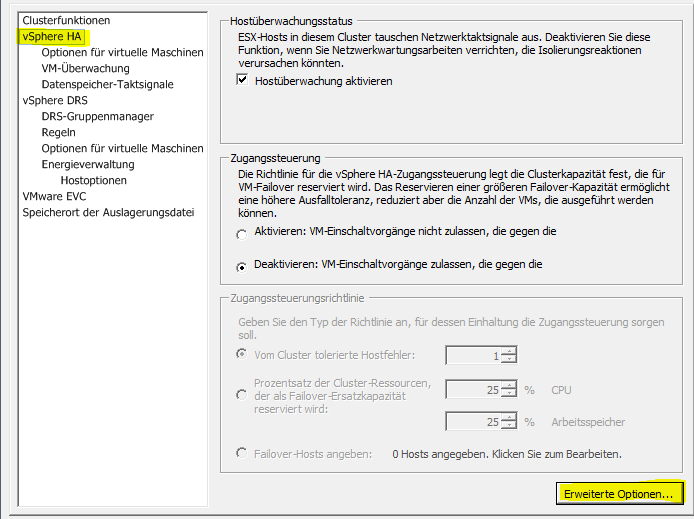694x519 pixels.
Task: Choose Prozentsatz der Cluster-Ressourcen radio option
Action: tap(242, 394)
